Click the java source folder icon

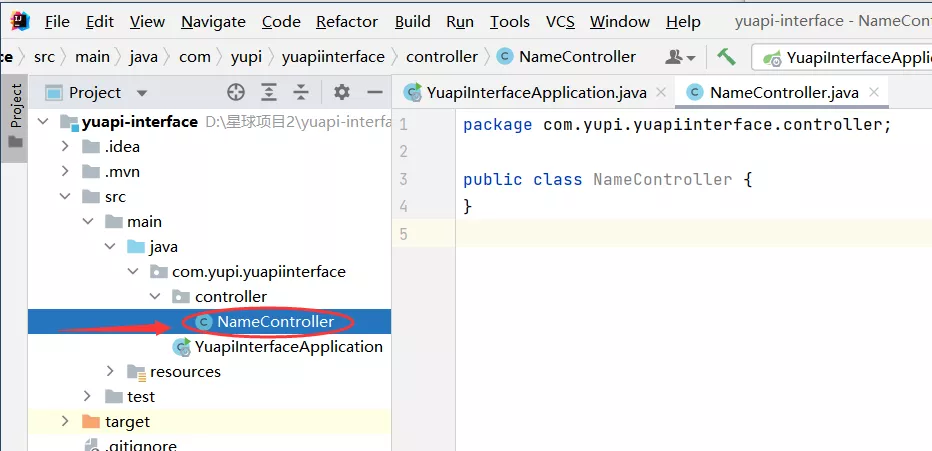click(x=136, y=246)
